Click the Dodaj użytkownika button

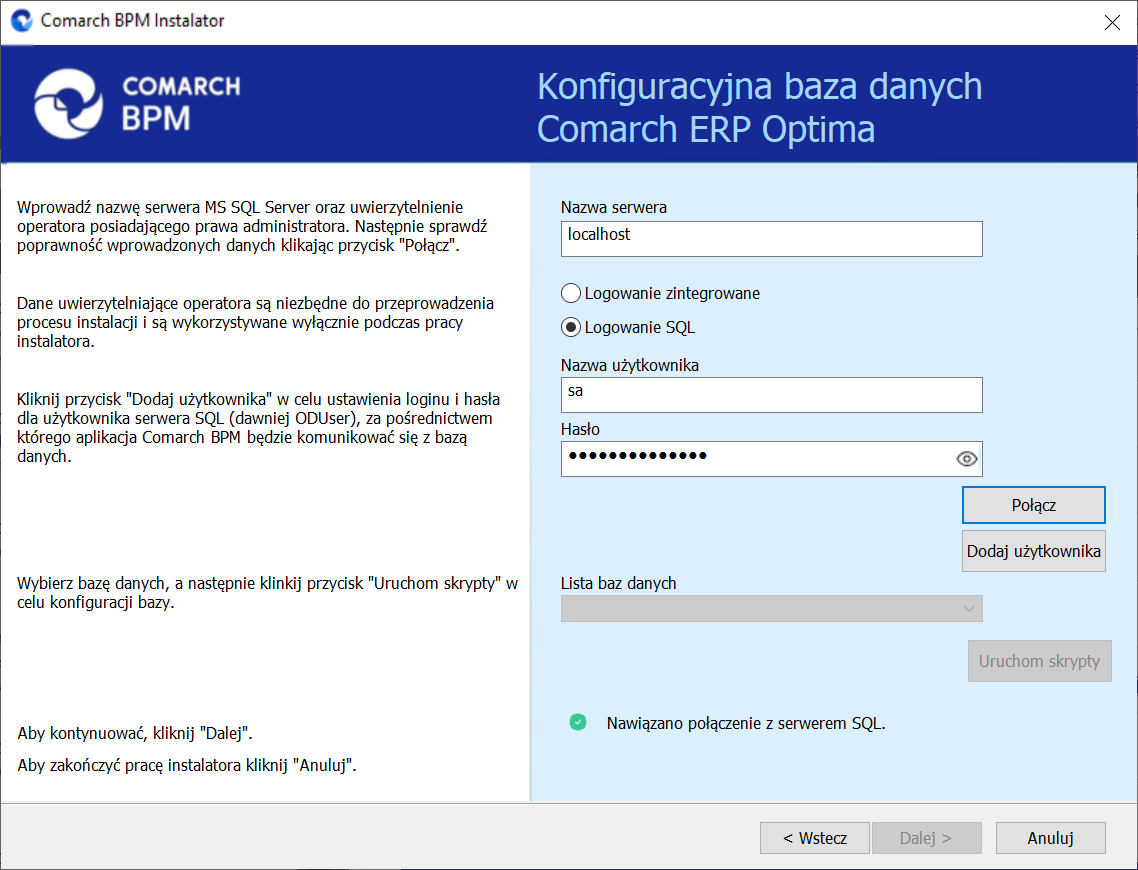[x=1033, y=551]
